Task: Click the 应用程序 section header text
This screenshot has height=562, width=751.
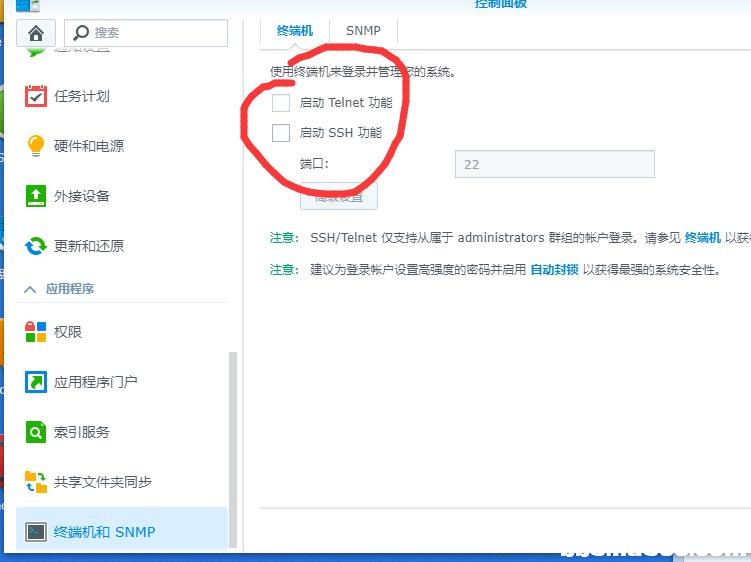Action: (x=70, y=289)
